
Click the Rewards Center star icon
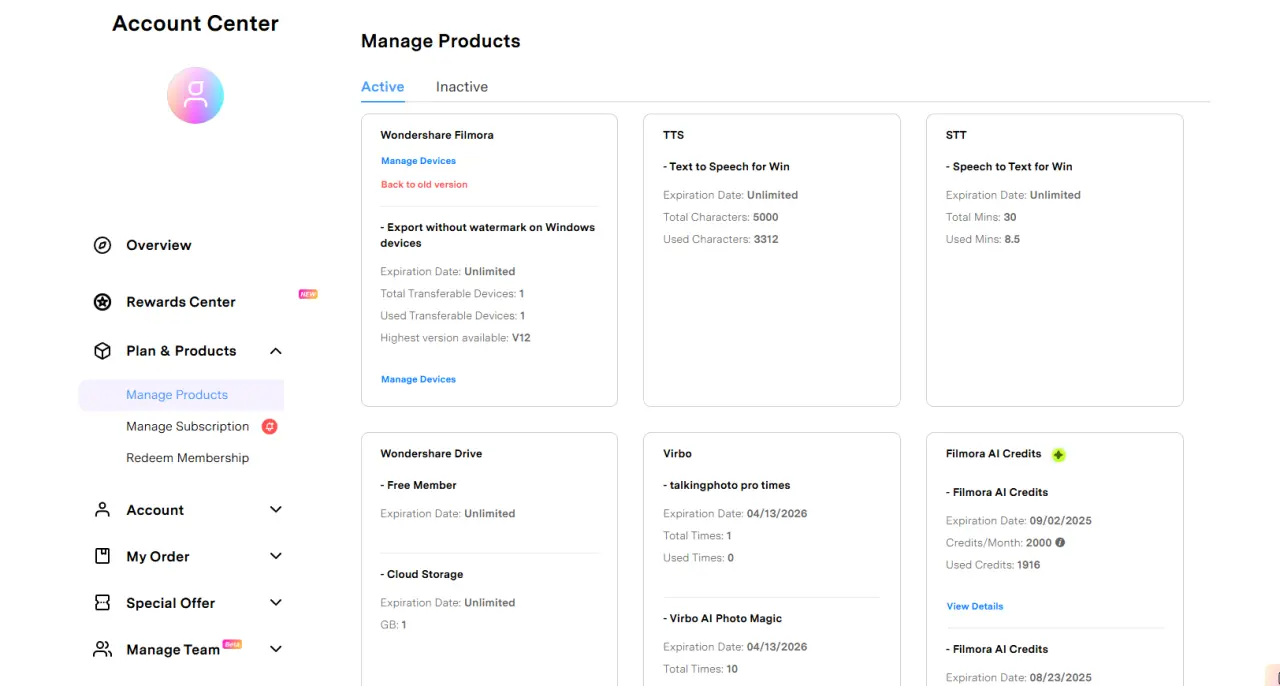point(102,302)
